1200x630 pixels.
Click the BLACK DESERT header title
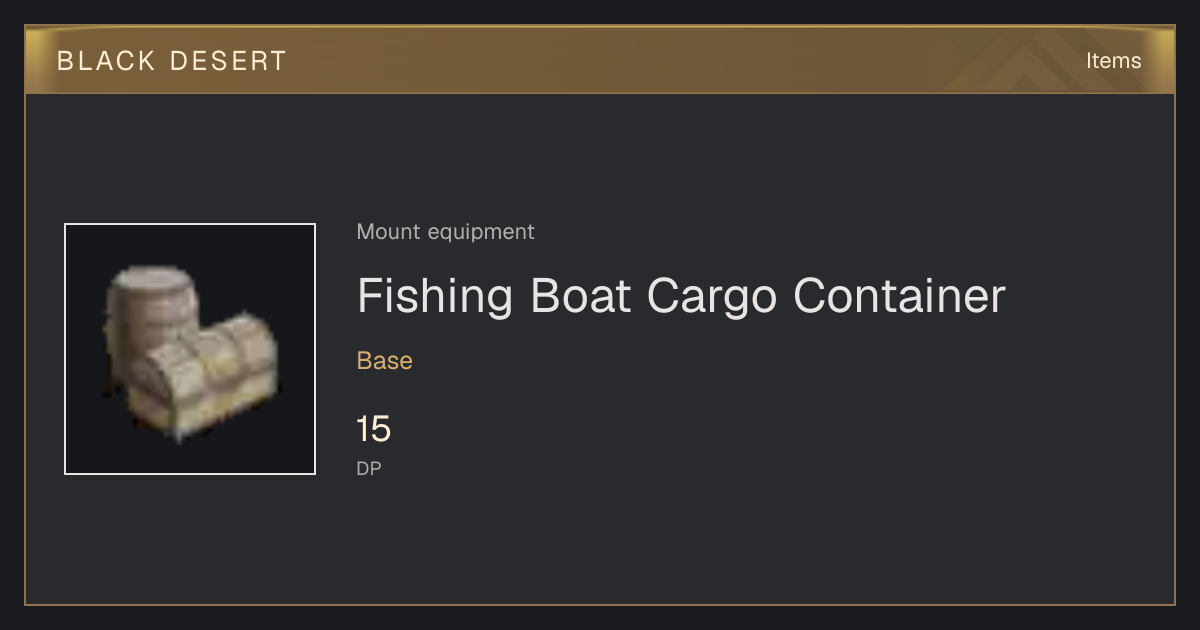click(172, 61)
